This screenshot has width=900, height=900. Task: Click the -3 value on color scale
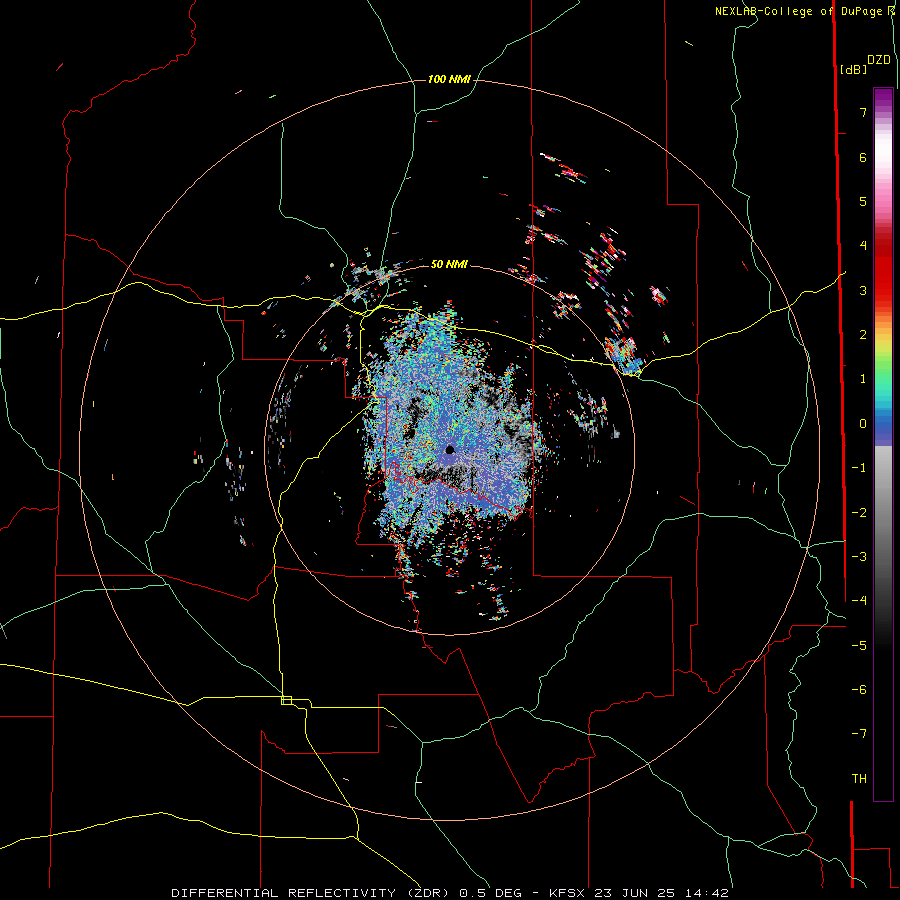click(859, 556)
